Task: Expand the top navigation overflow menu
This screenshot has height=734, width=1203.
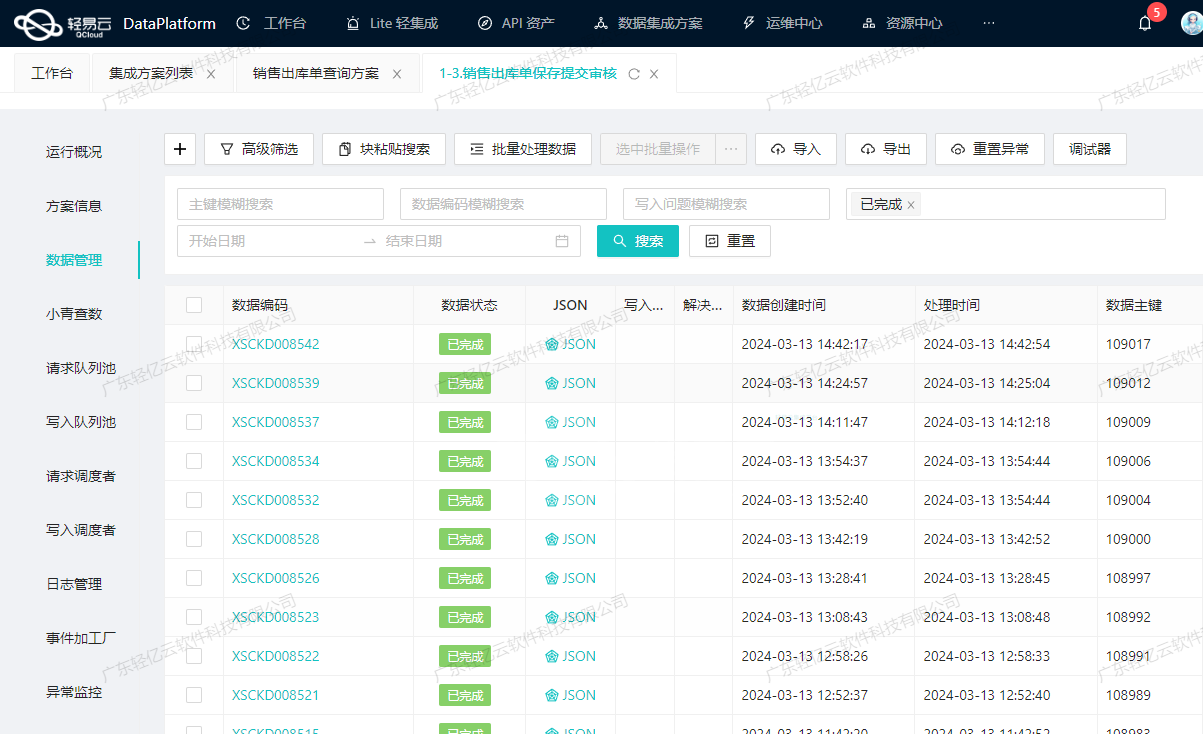Action: pyautogui.click(x=989, y=22)
